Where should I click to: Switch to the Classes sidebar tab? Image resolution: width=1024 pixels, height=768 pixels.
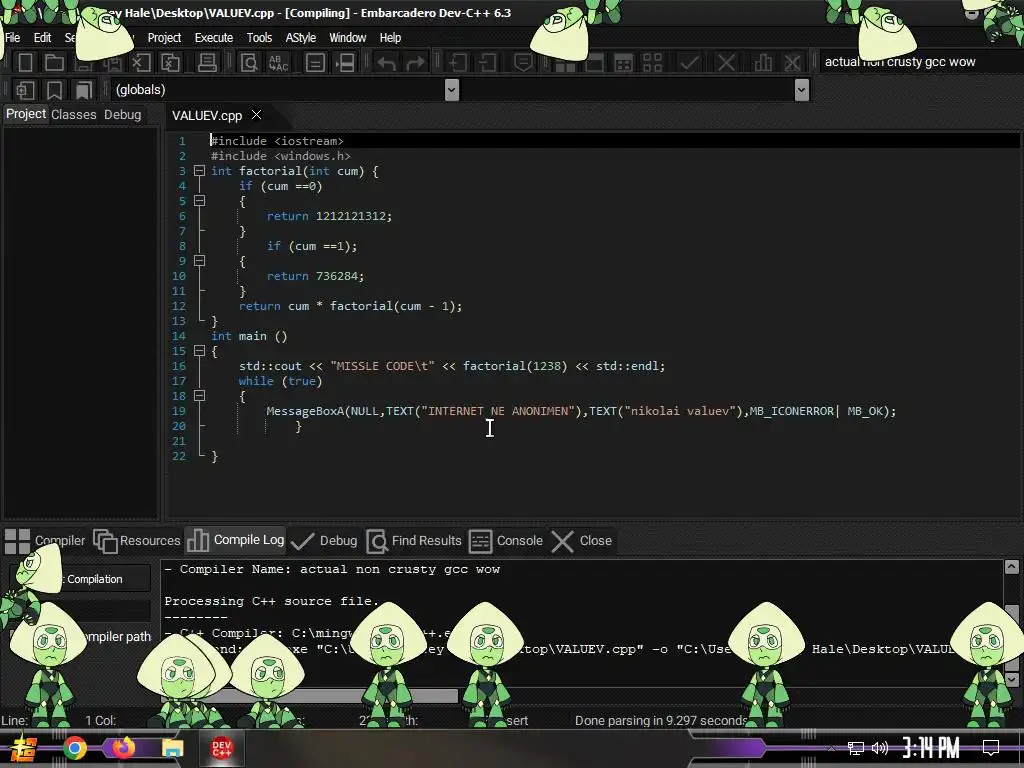pyautogui.click(x=74, y=115)
